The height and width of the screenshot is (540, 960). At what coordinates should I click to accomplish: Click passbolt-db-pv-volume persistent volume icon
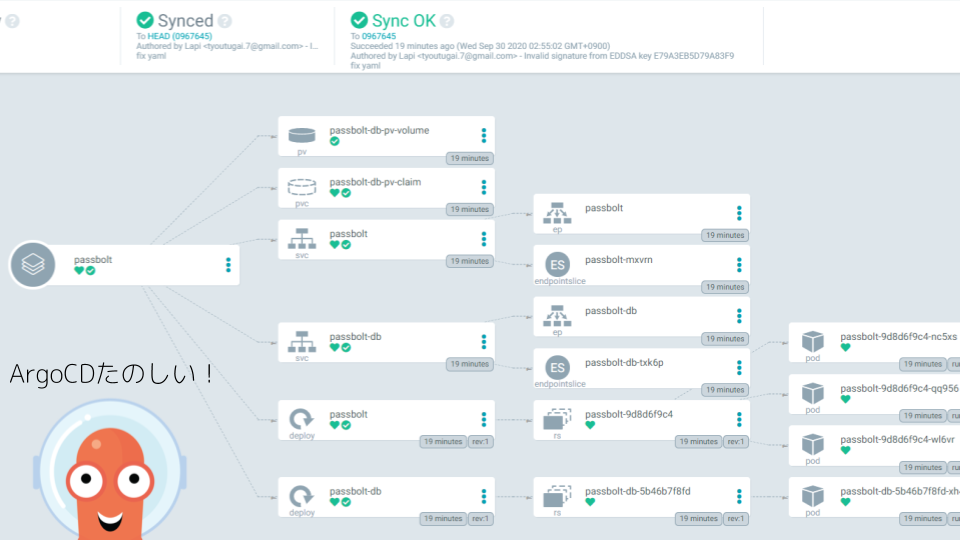[x=302, y=135]
